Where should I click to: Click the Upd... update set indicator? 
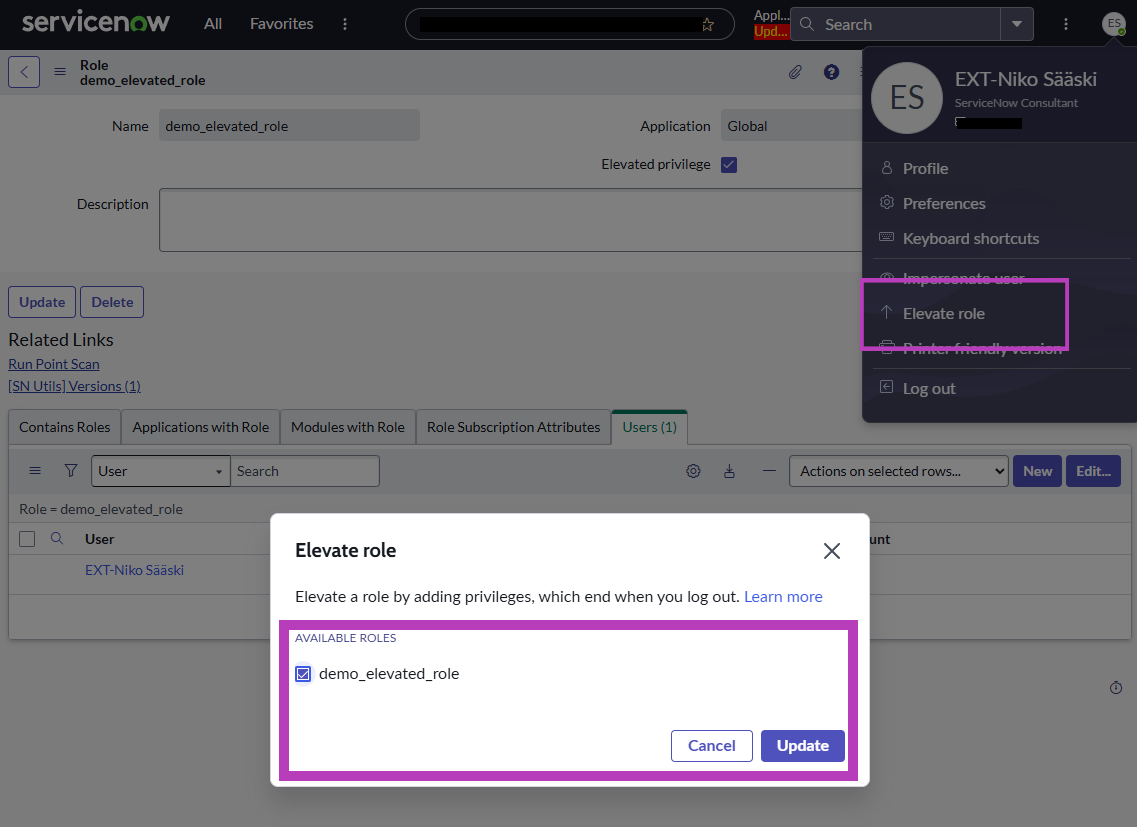click(x=771, y=32)
